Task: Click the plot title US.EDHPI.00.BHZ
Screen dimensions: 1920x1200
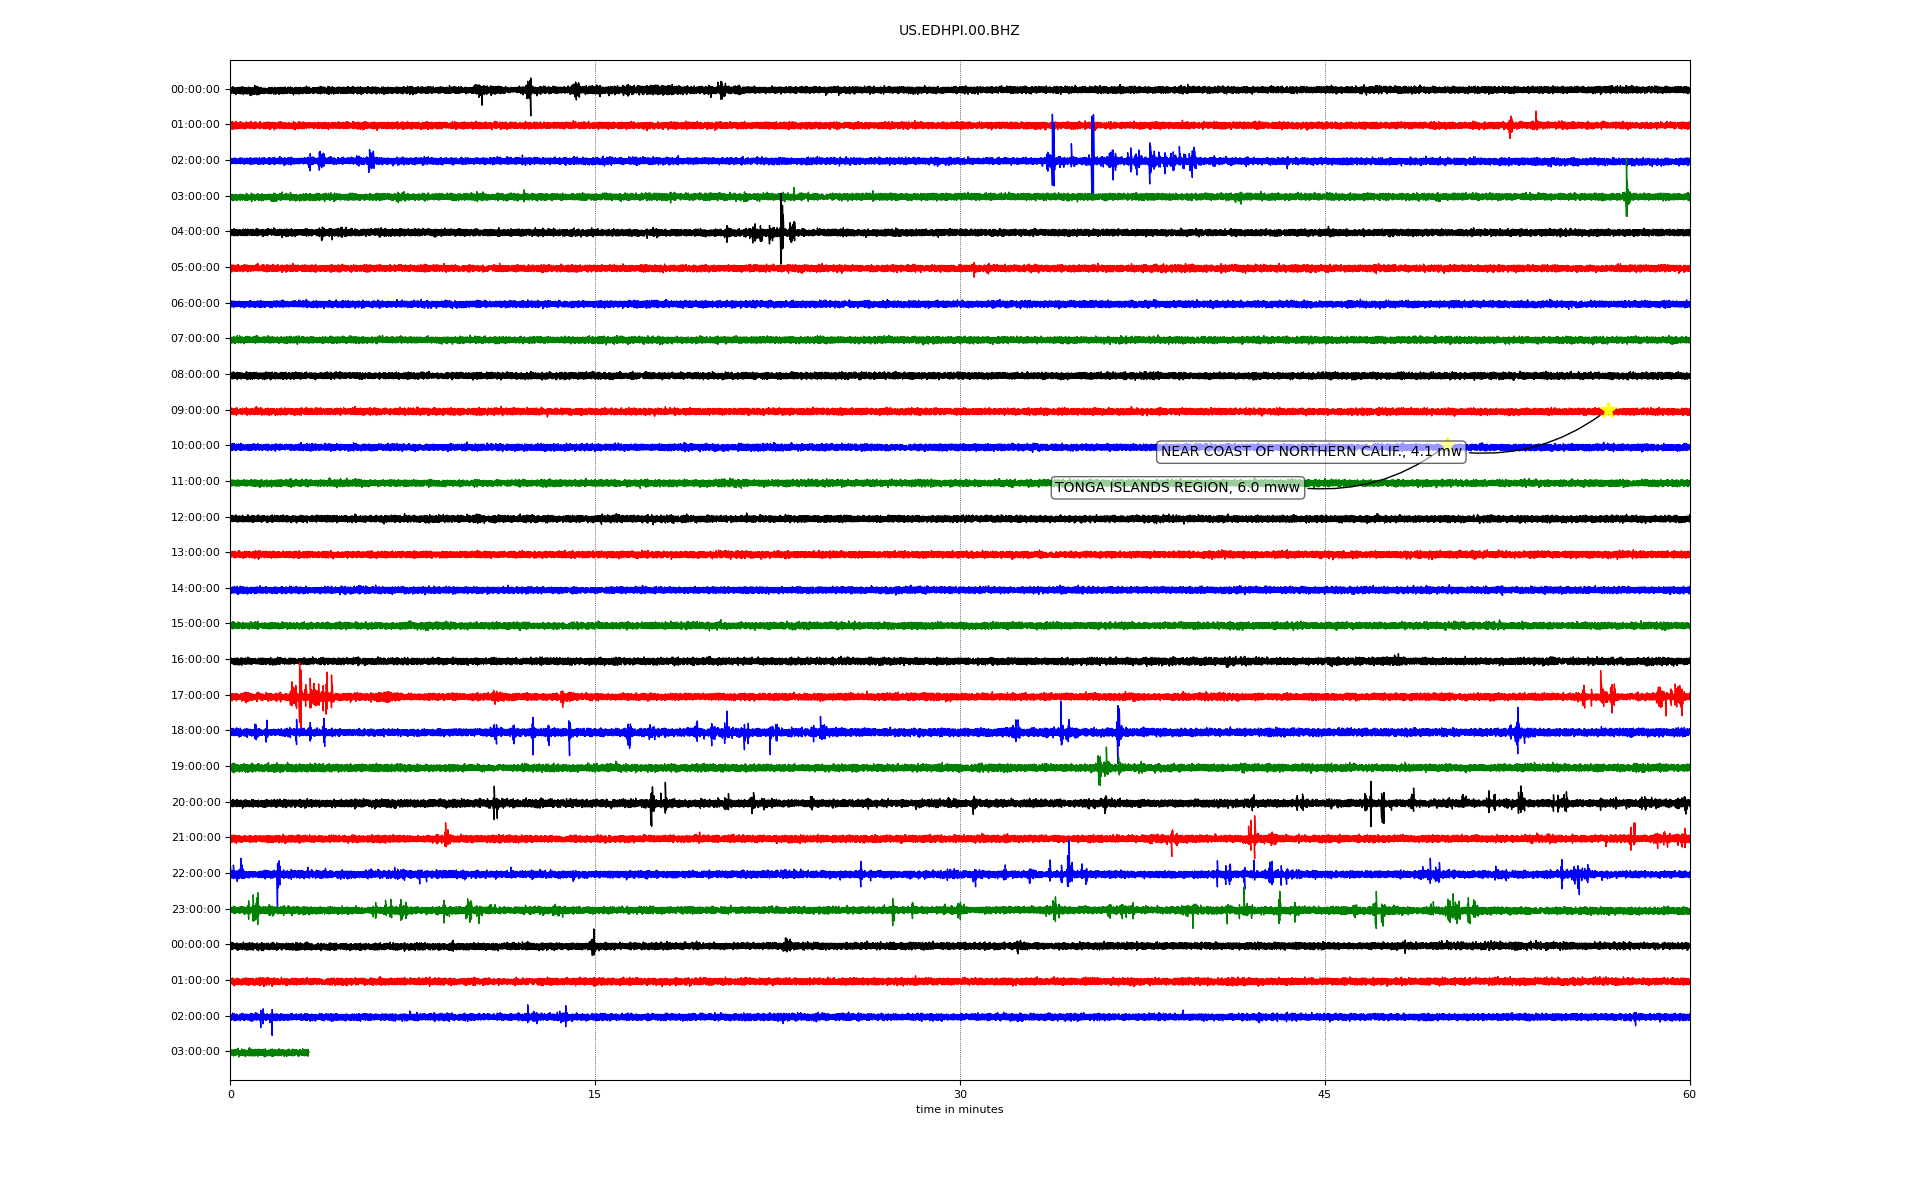Action: (x=959, y=31)
